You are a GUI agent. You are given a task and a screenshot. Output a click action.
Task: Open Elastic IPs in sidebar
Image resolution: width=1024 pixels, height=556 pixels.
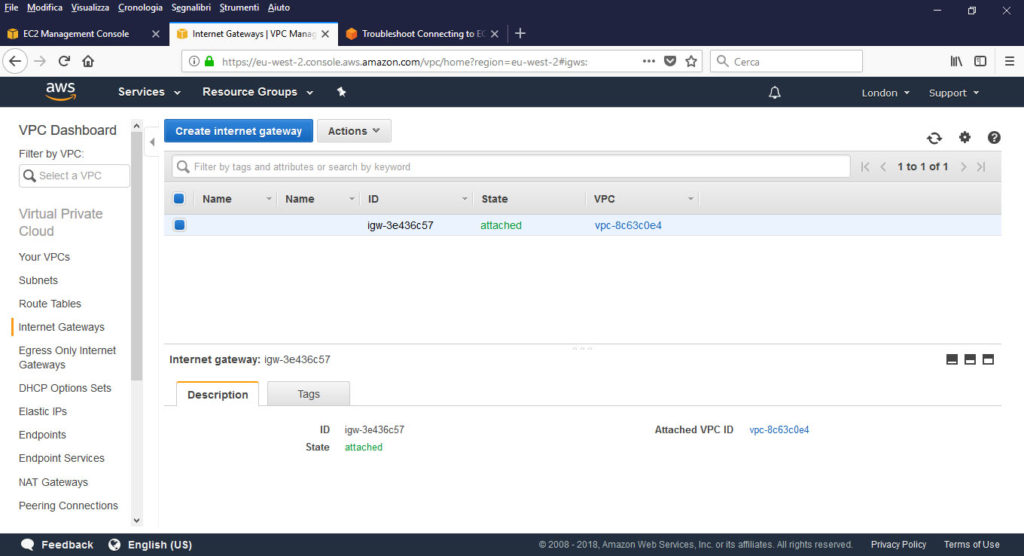(42, 412)
